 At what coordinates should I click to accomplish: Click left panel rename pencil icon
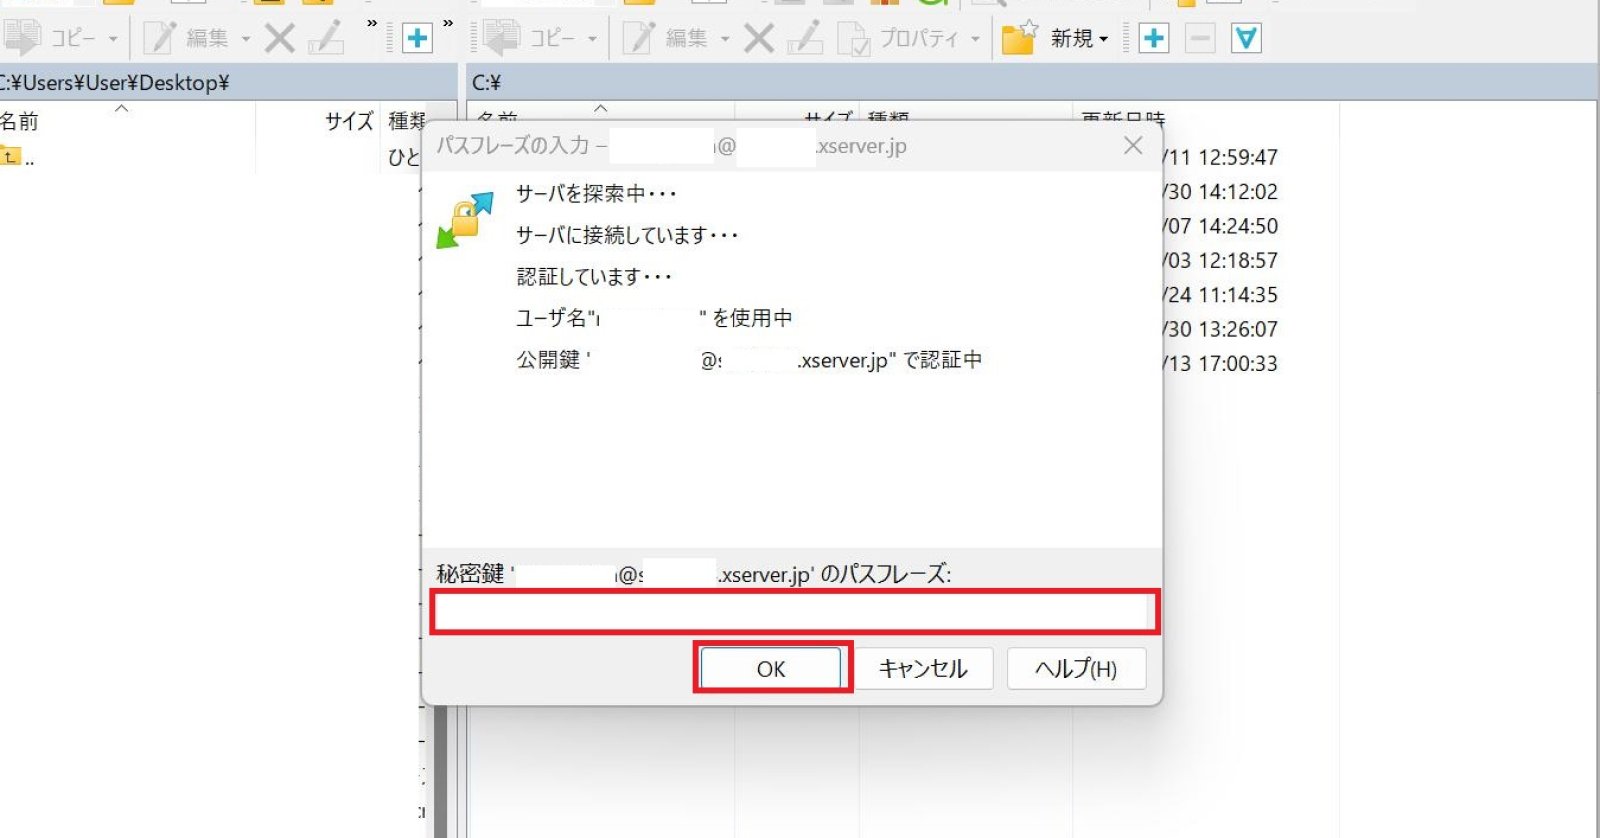pyautogui.click(x=327, y=38)
